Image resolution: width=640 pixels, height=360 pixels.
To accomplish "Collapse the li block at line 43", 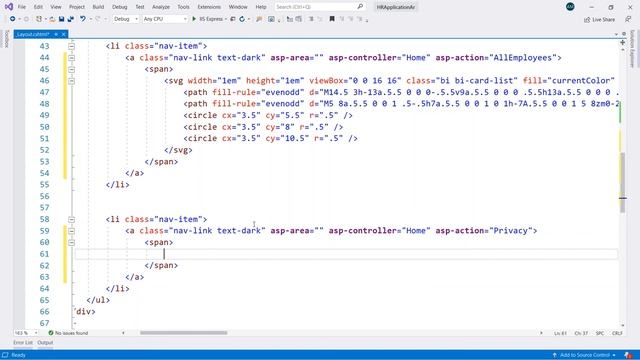I will point(71,46).
